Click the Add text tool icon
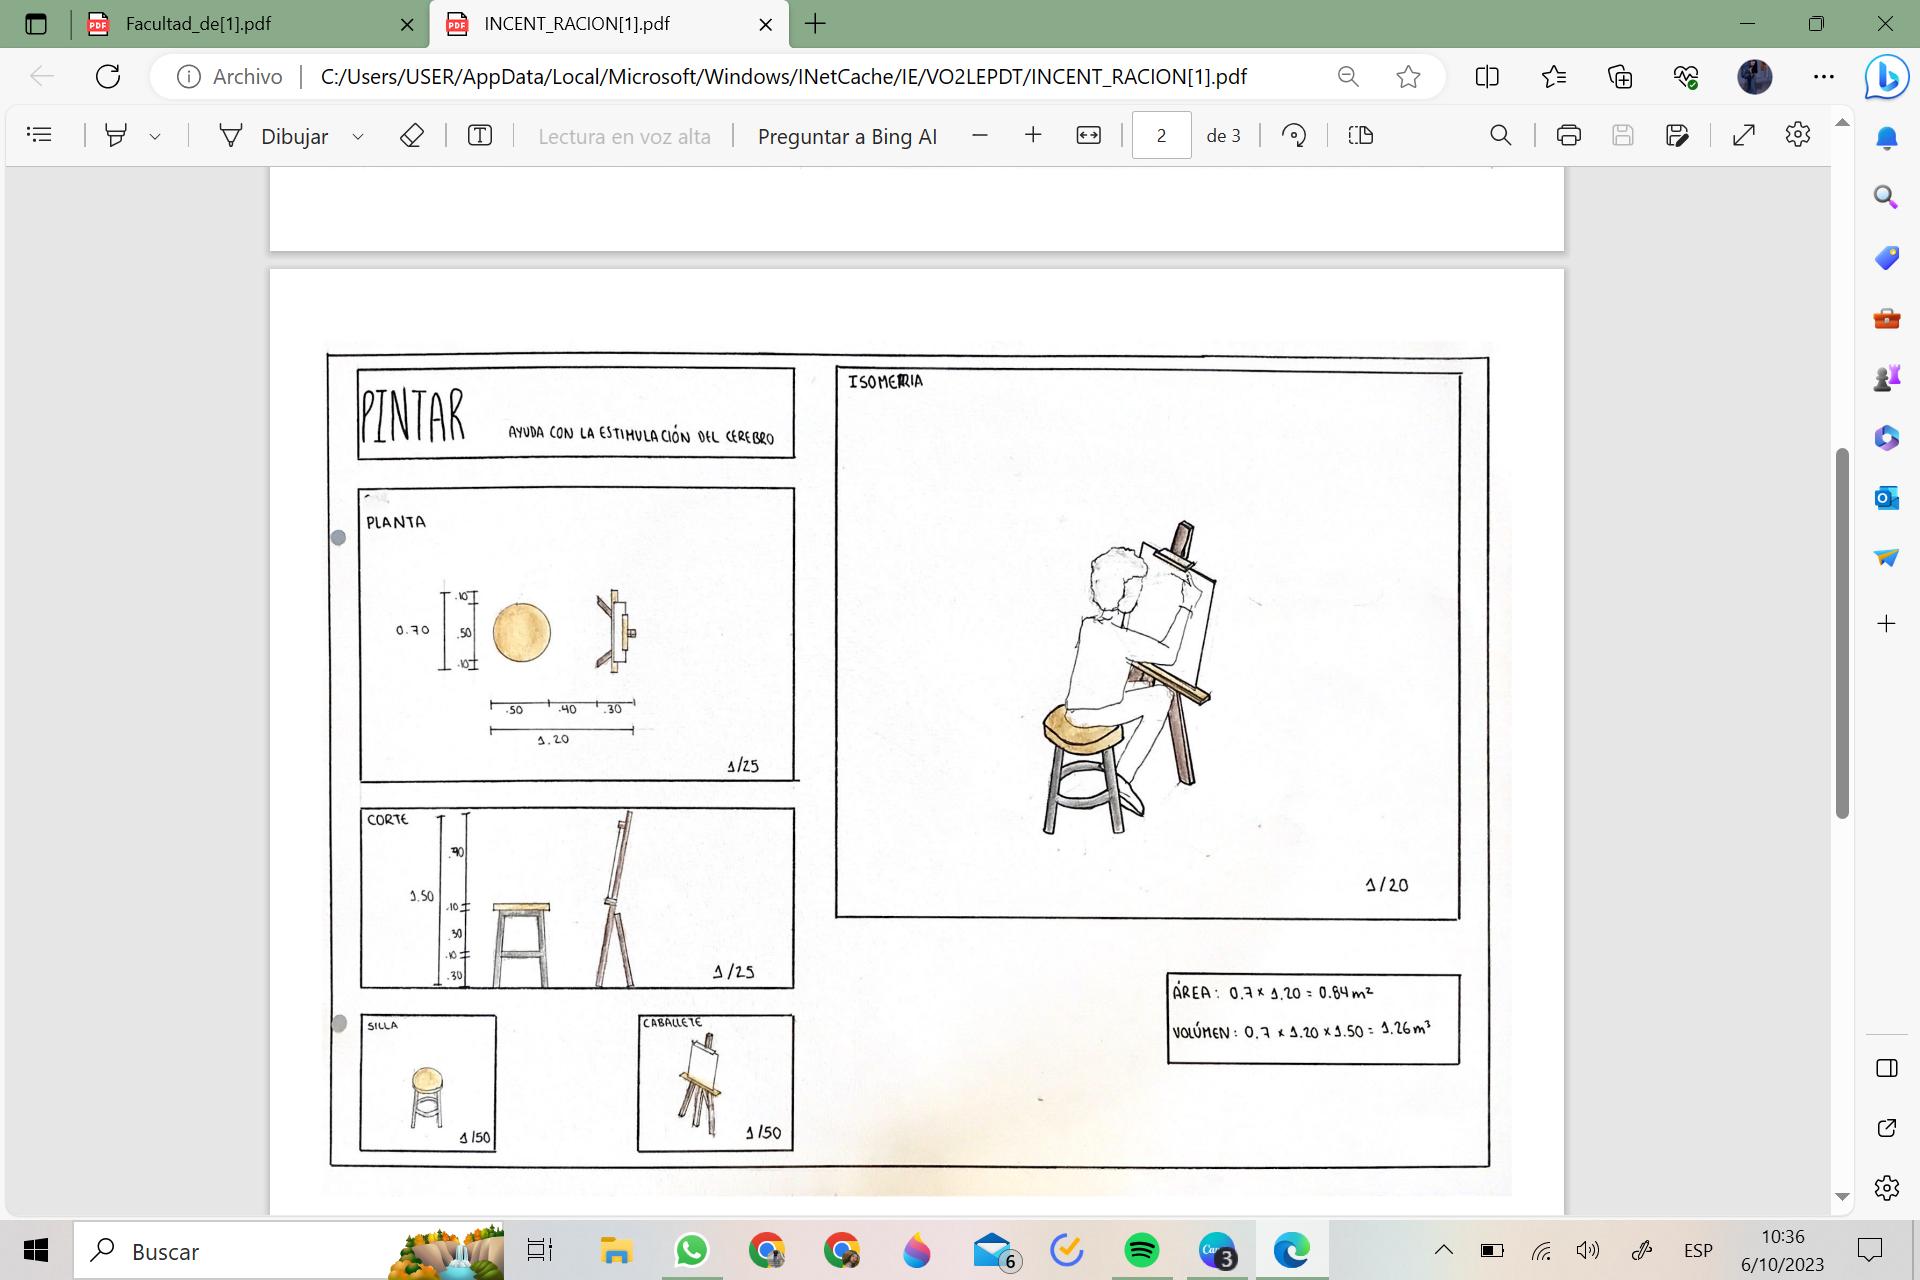This screenshot has width=1920, height=1280. pos(480,135)
